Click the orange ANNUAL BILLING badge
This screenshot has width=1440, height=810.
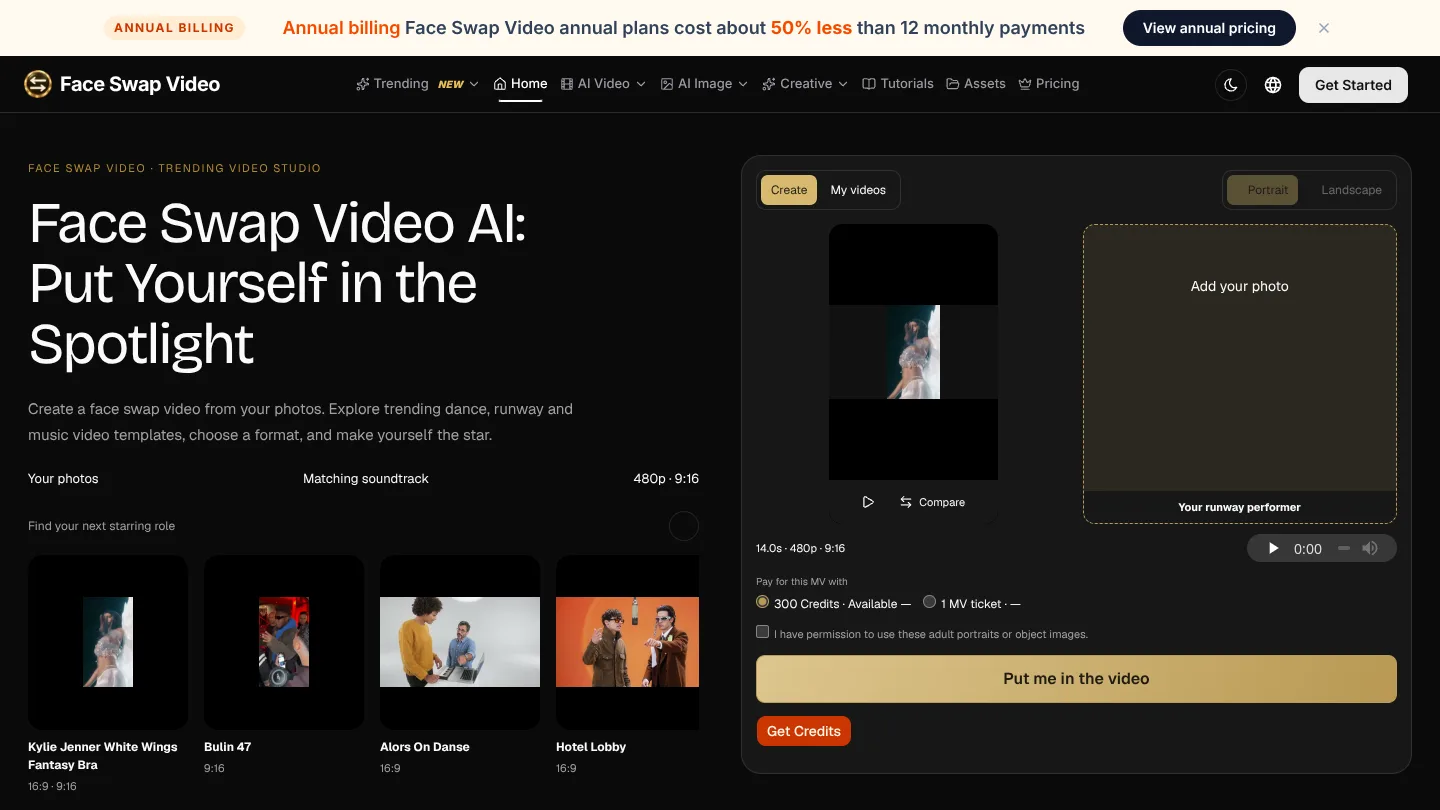tap(174, 28)
